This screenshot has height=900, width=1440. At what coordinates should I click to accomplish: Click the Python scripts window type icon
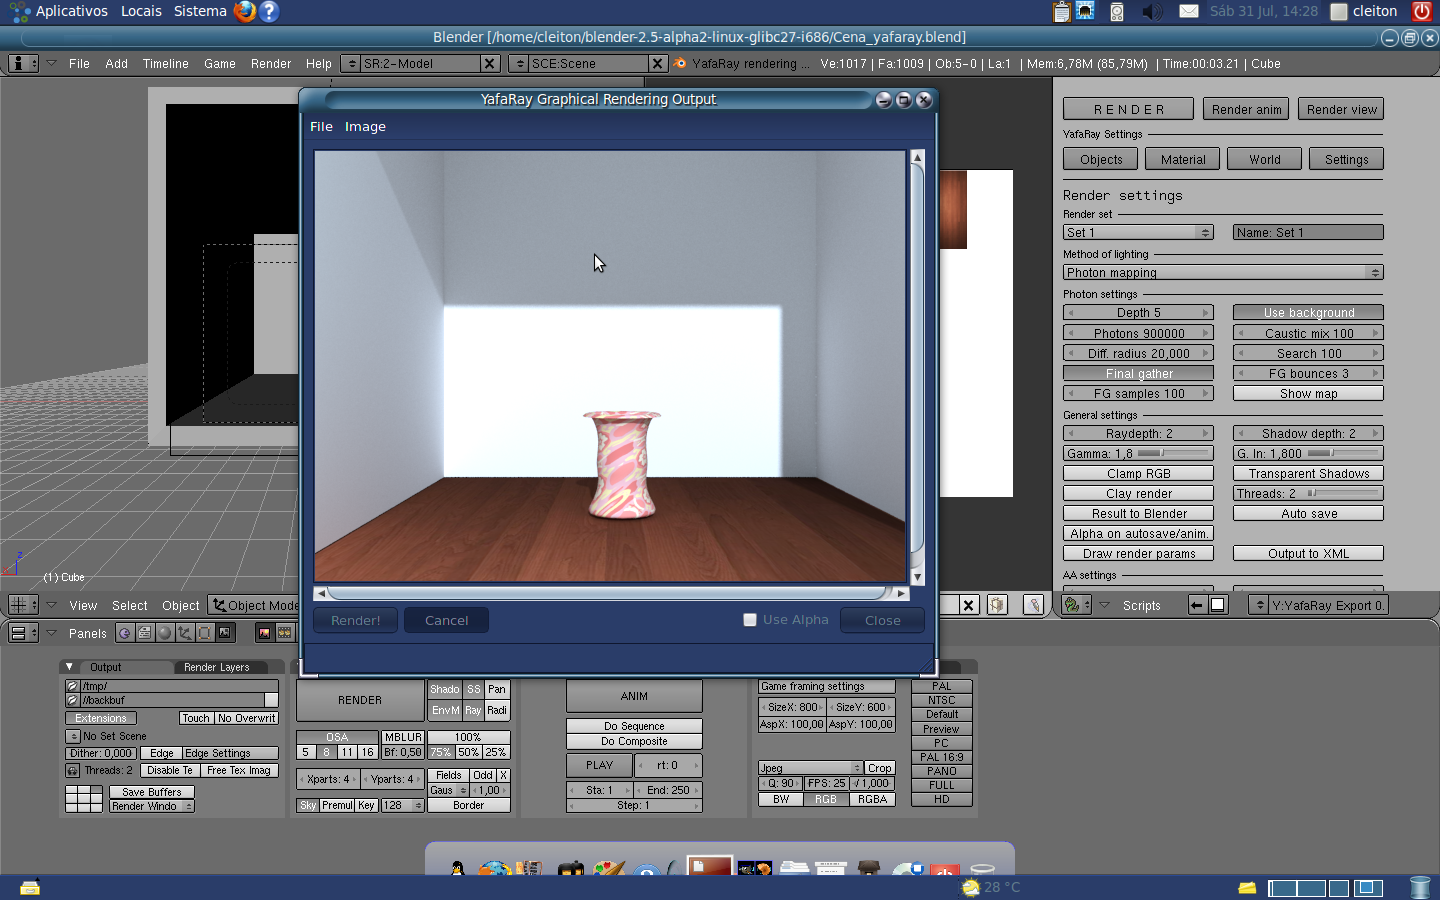pyautogui.click(x=1076, y=605)
